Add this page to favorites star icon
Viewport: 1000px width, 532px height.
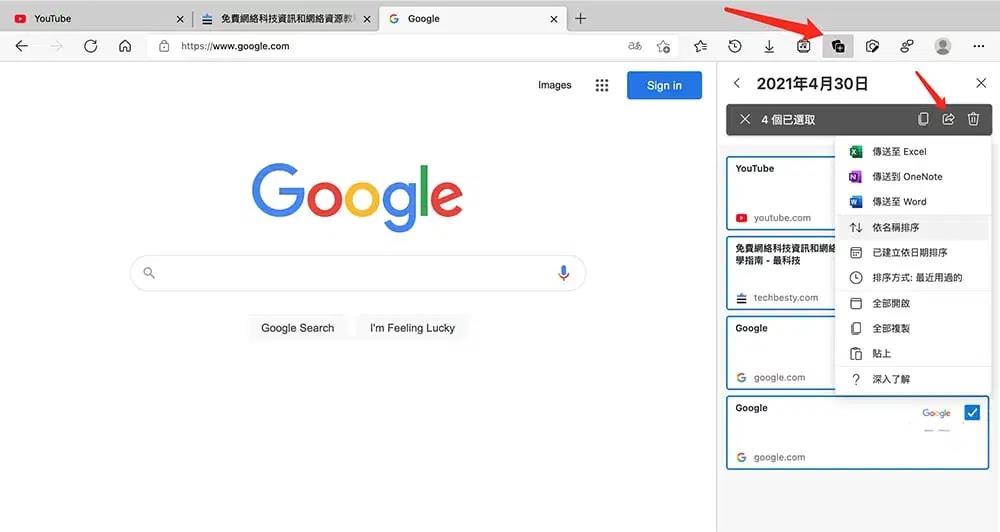pyautogui.click(x=663, y=46)
